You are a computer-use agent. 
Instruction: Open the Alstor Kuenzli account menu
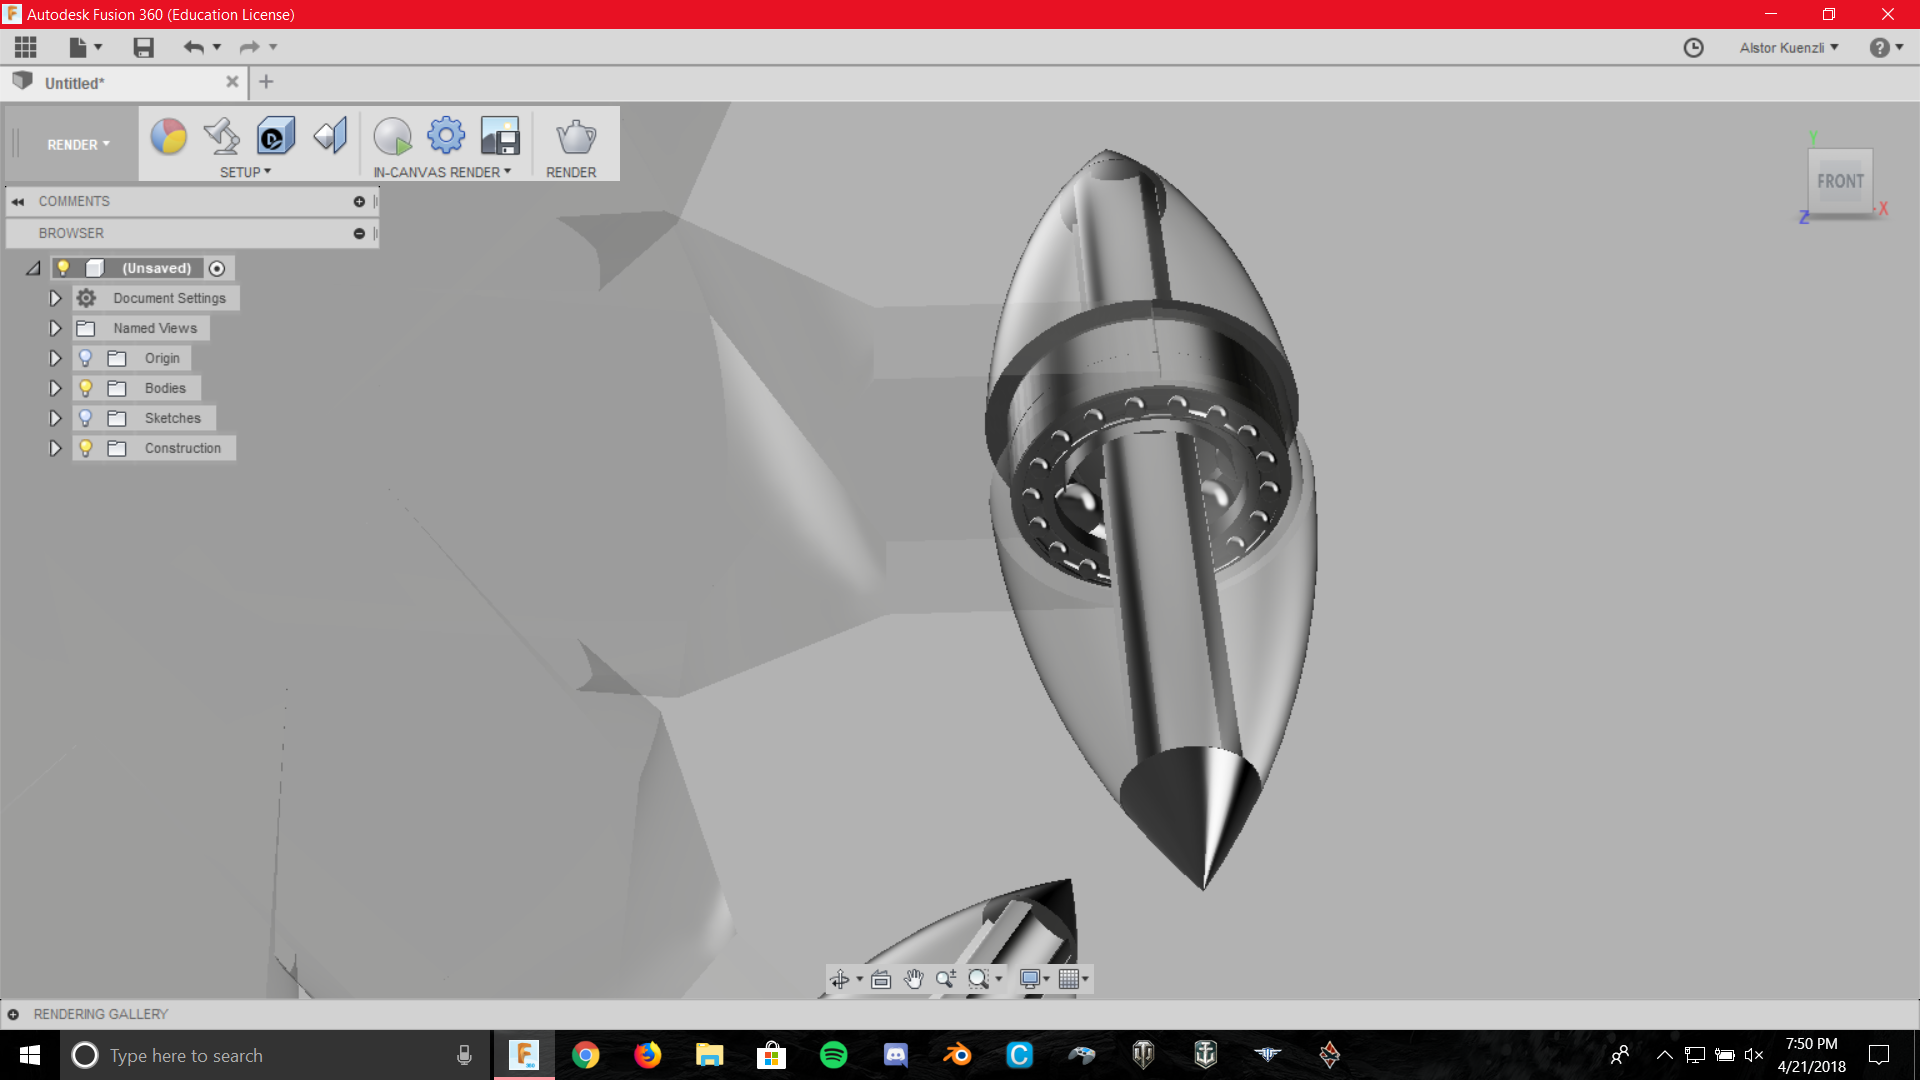(x=1789, y=48)
